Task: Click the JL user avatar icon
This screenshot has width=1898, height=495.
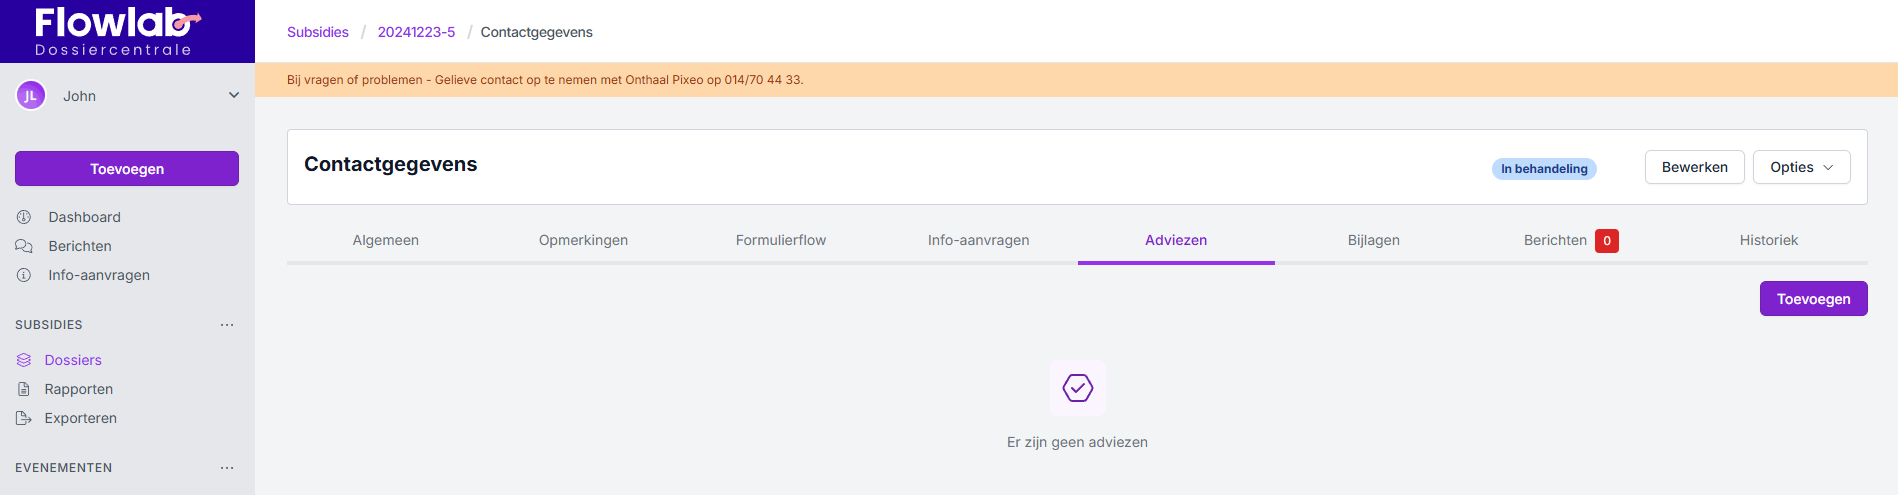Action: pyautogui.click(x=31, y=96)
